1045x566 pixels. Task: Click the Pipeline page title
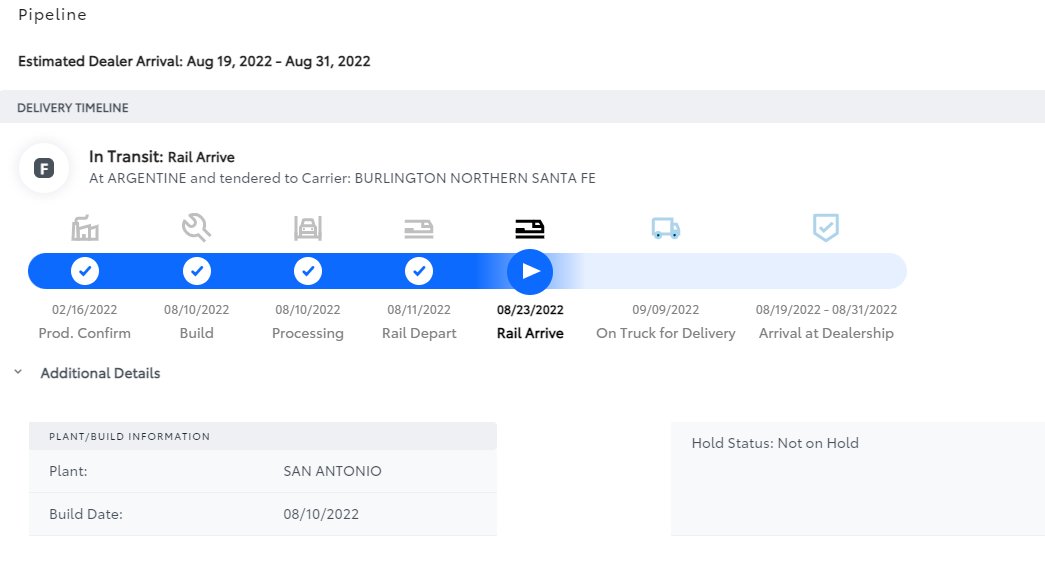pos(53,15)
